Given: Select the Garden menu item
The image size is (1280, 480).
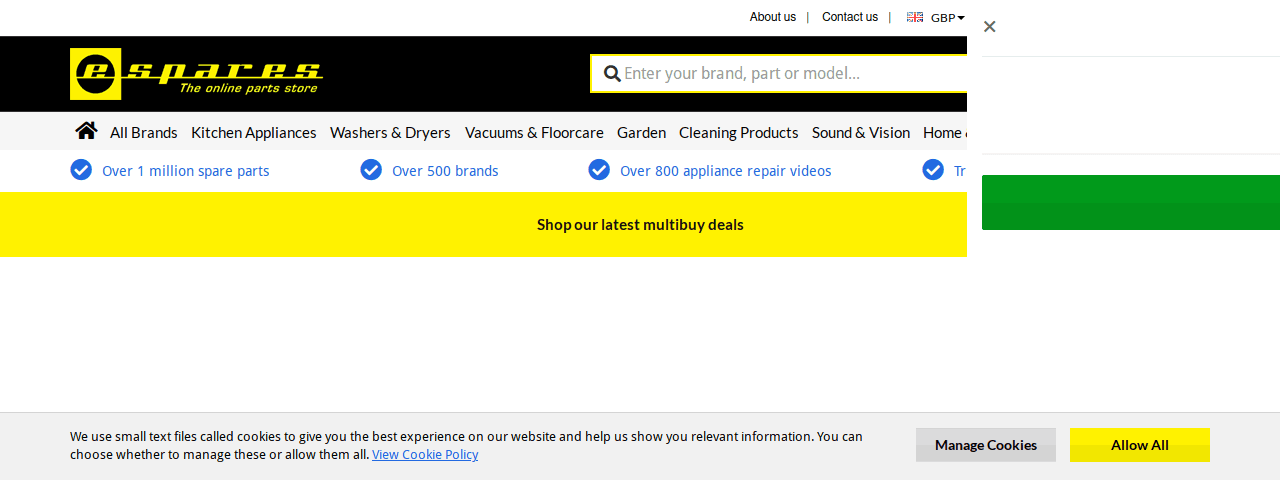Looking at the screenshot, I should pos(641,132).
